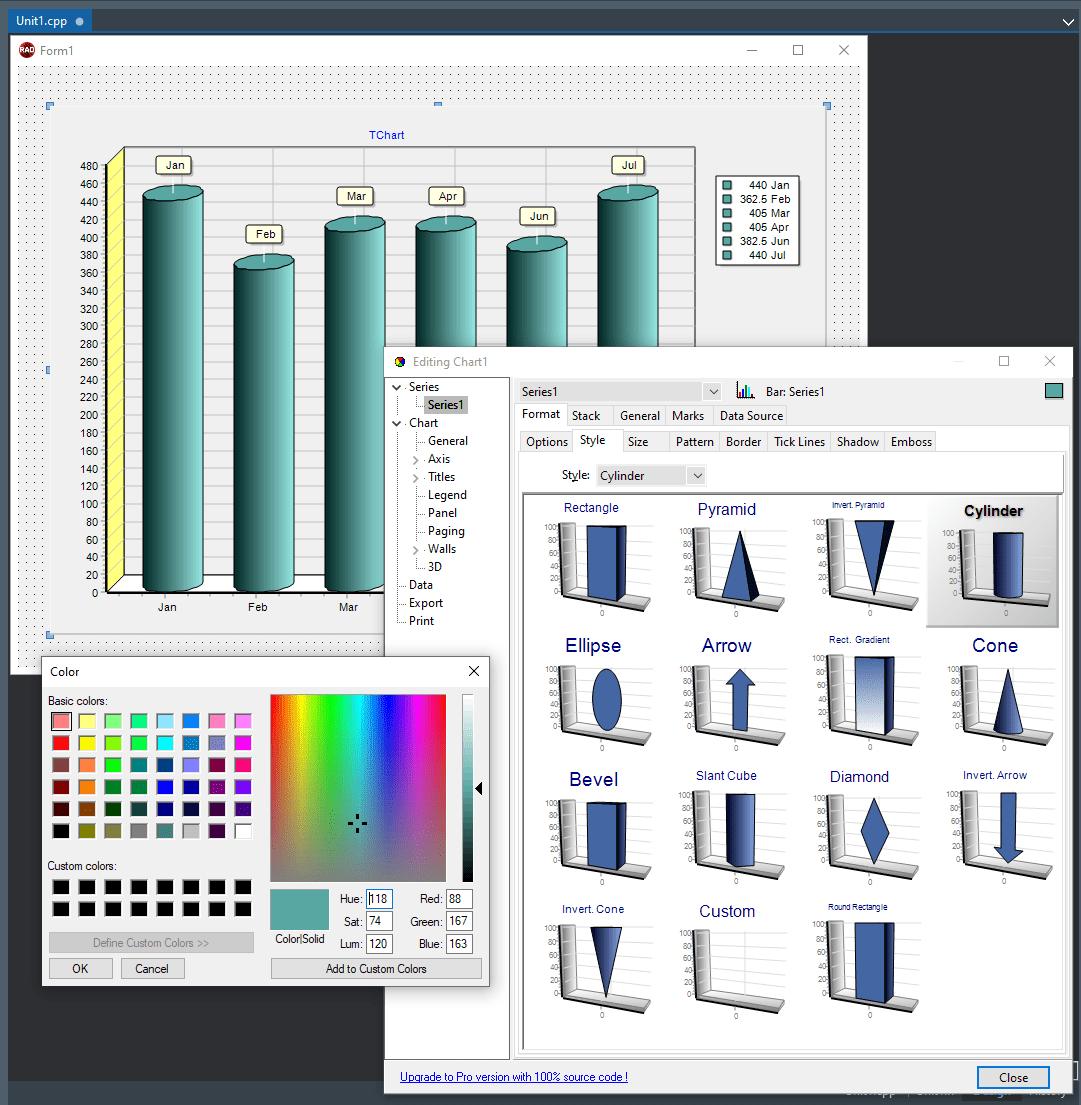1081x1105 pixels.
Task: Open the Series1 selector dropdown
Action: click(712, 391)
